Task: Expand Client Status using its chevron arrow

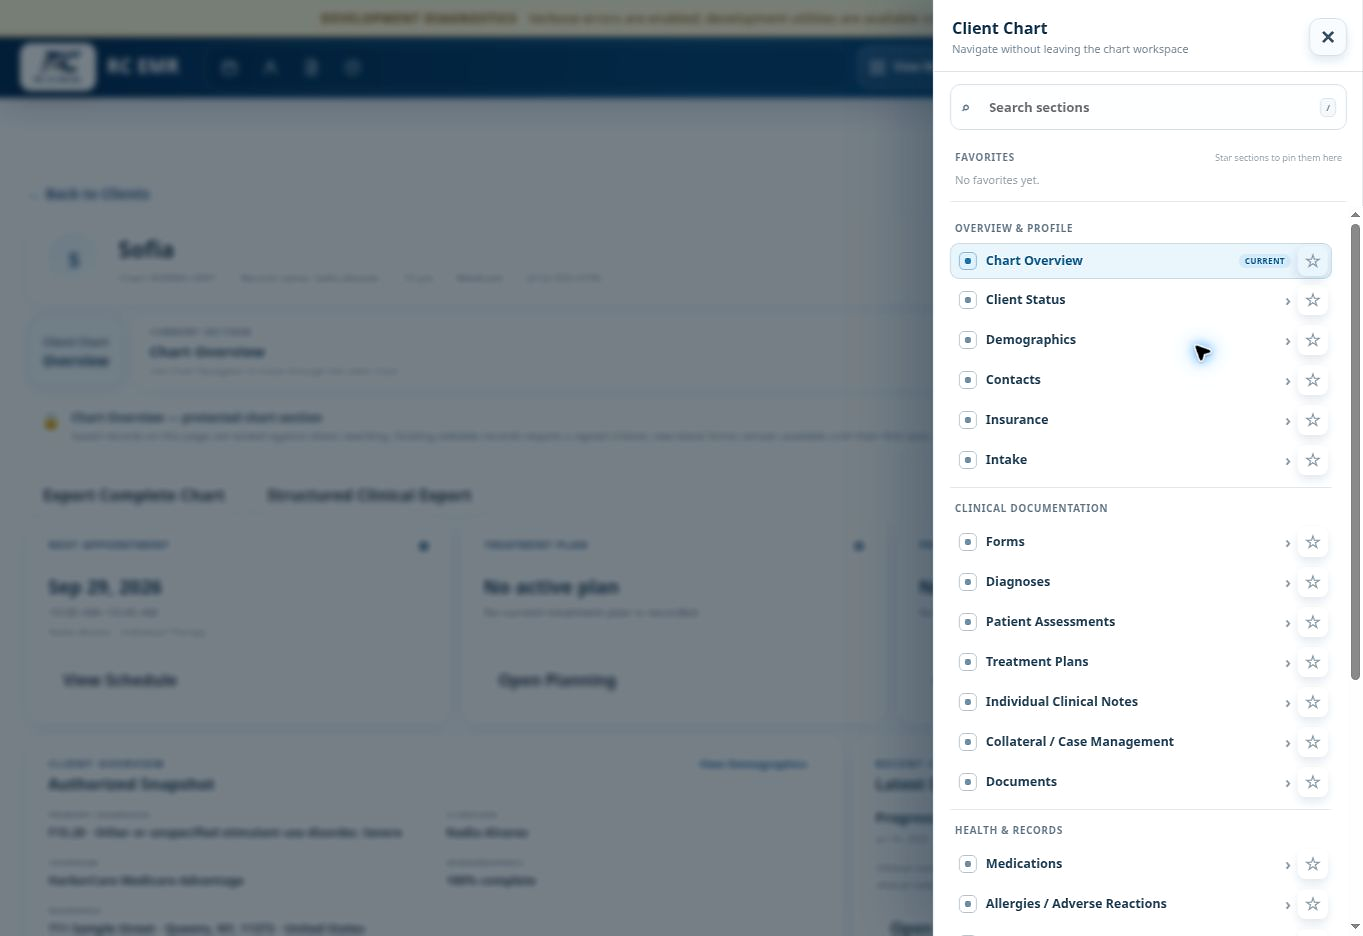Action: 1287,301
